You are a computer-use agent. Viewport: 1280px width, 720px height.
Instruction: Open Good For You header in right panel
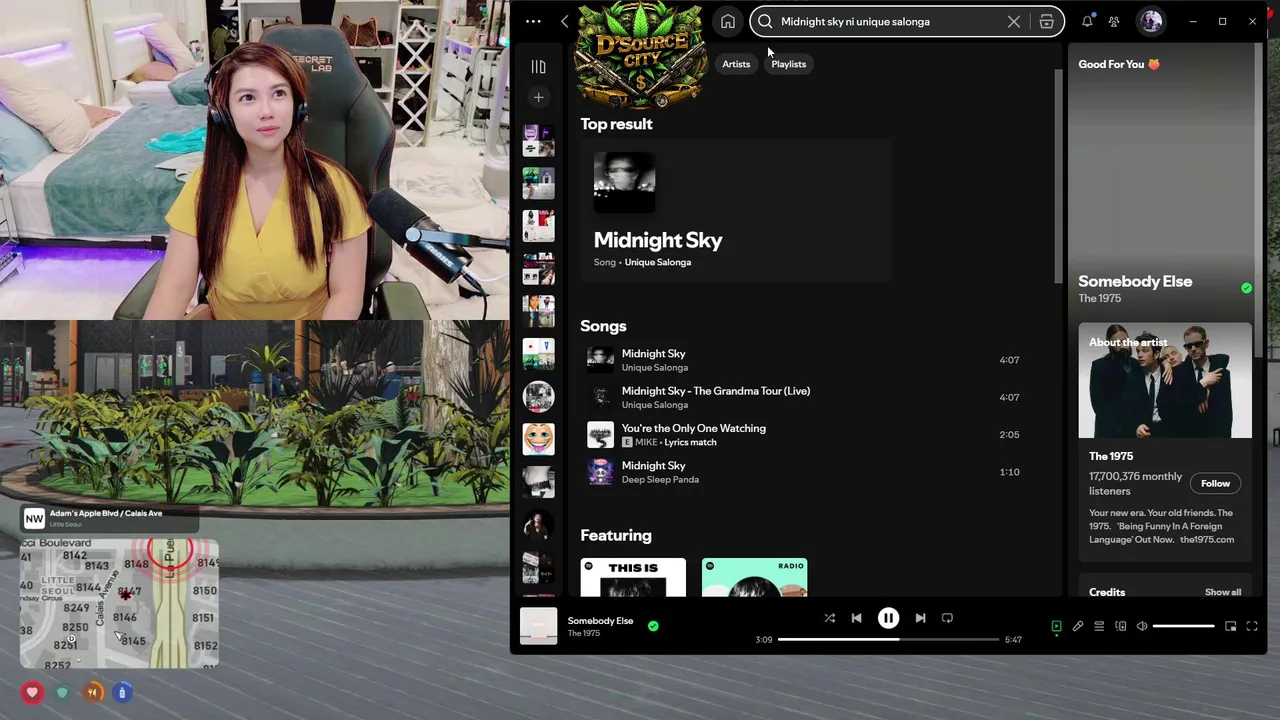point(1119,64)
